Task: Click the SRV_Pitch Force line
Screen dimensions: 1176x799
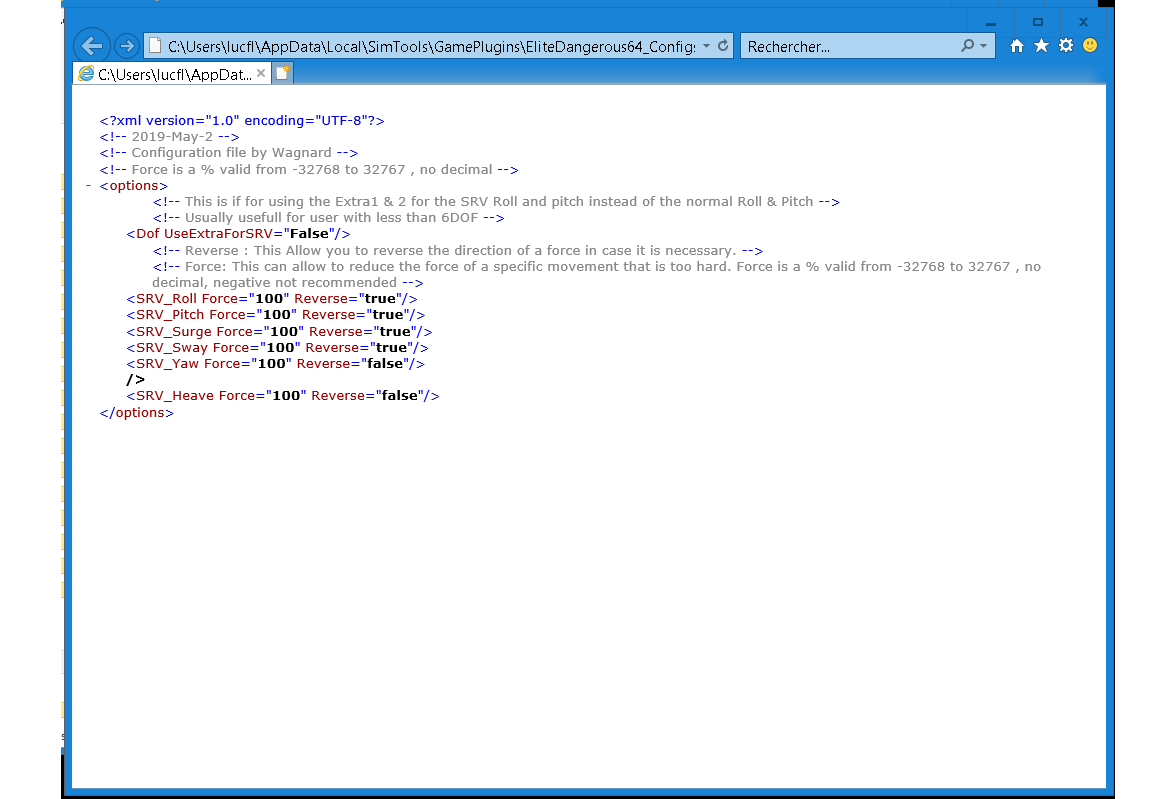Action: 275,314
